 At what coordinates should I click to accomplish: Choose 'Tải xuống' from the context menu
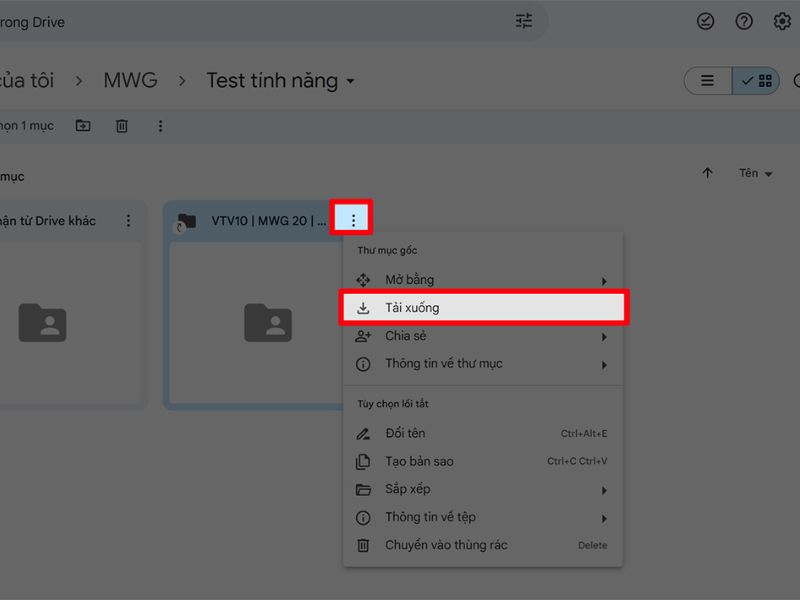click(x=483, y=308)
